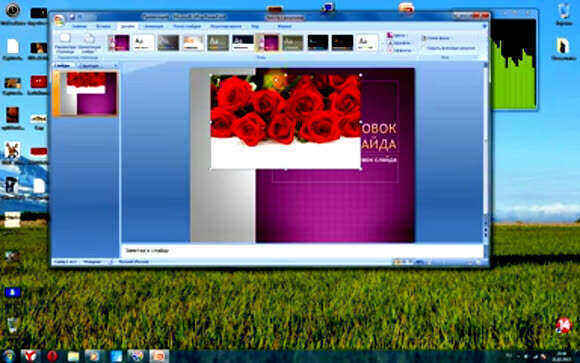This screenshot has height=363, width=580.
Task: Start slideshow from the status bar icon
Action: coord(411,262)
